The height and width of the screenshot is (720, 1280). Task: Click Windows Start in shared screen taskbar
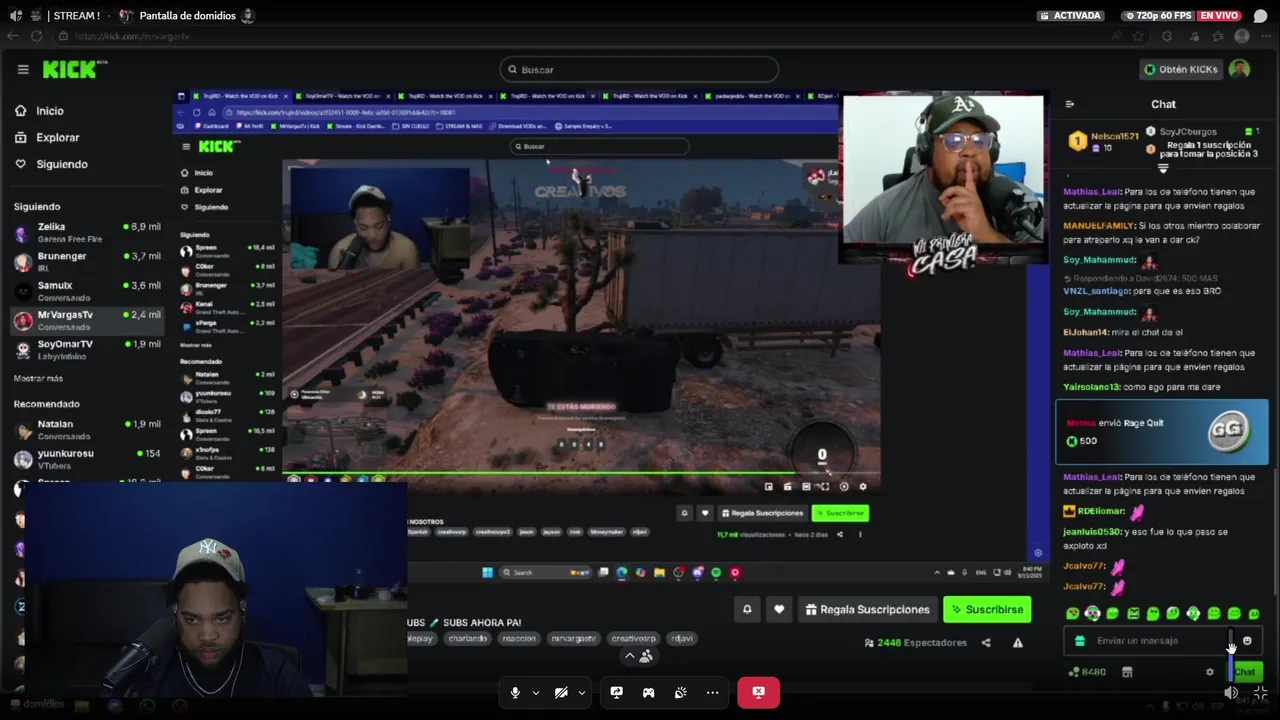488,573
